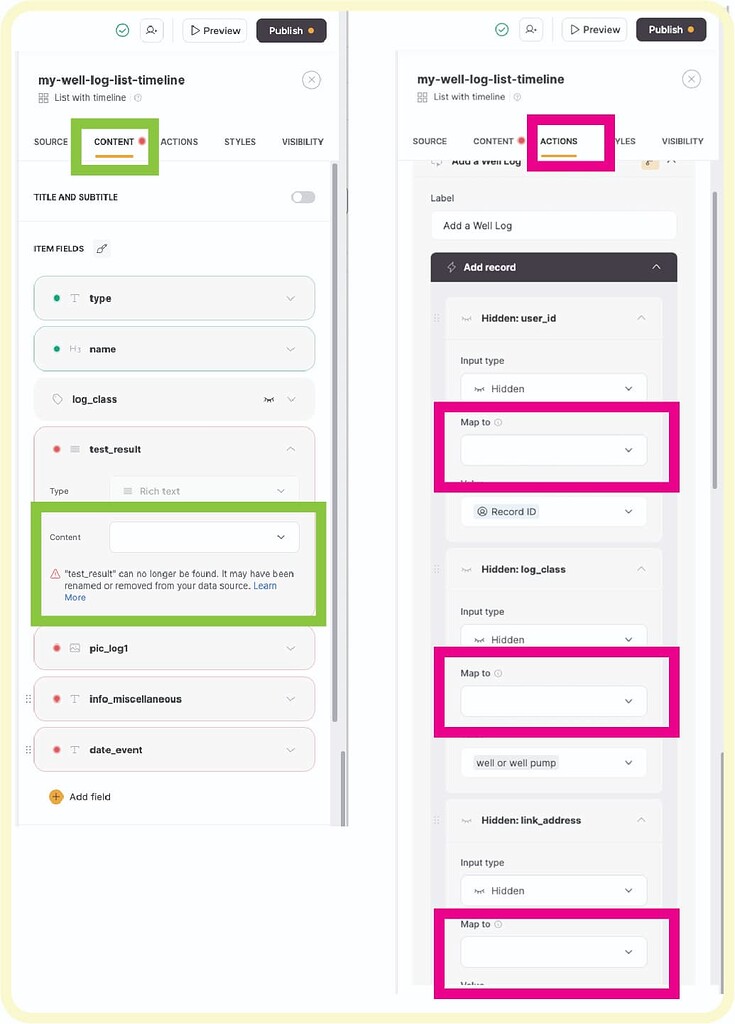
Task: Click the Label input containing Add a Well Log
Action: (x=553, y=226)
